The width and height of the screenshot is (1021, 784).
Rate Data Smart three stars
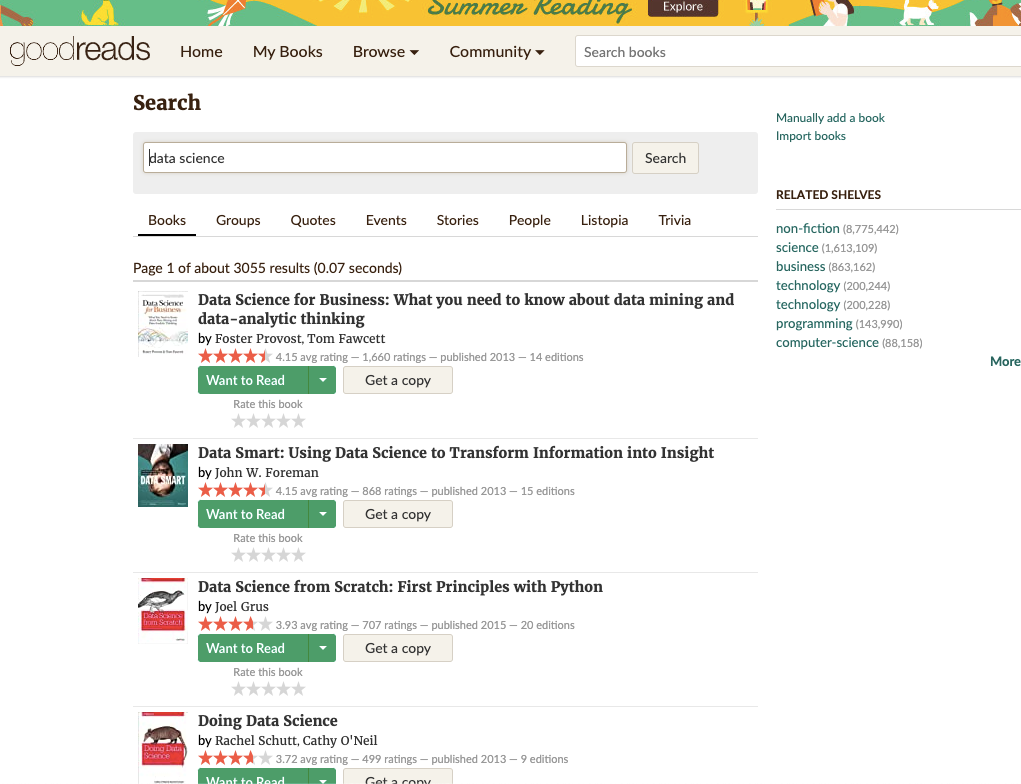tap(268, 555)
